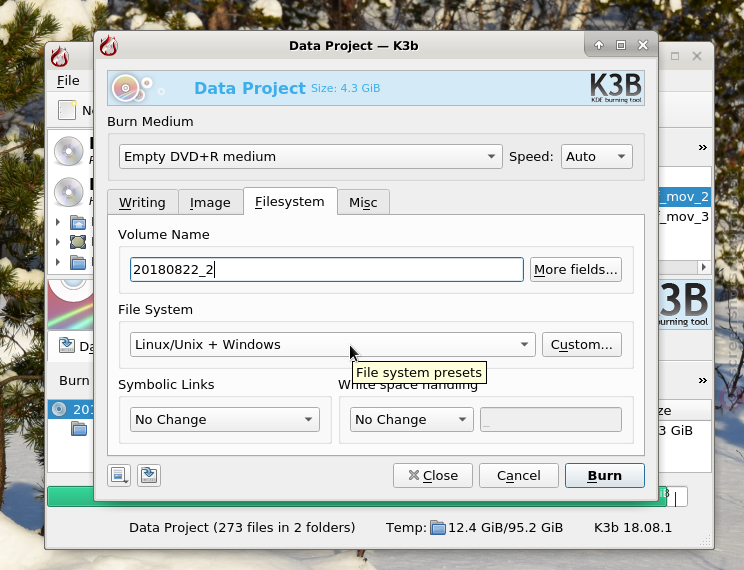The image size is (744, 570).
Task: Switch to the Writing tab
Action: coord(142,203)
